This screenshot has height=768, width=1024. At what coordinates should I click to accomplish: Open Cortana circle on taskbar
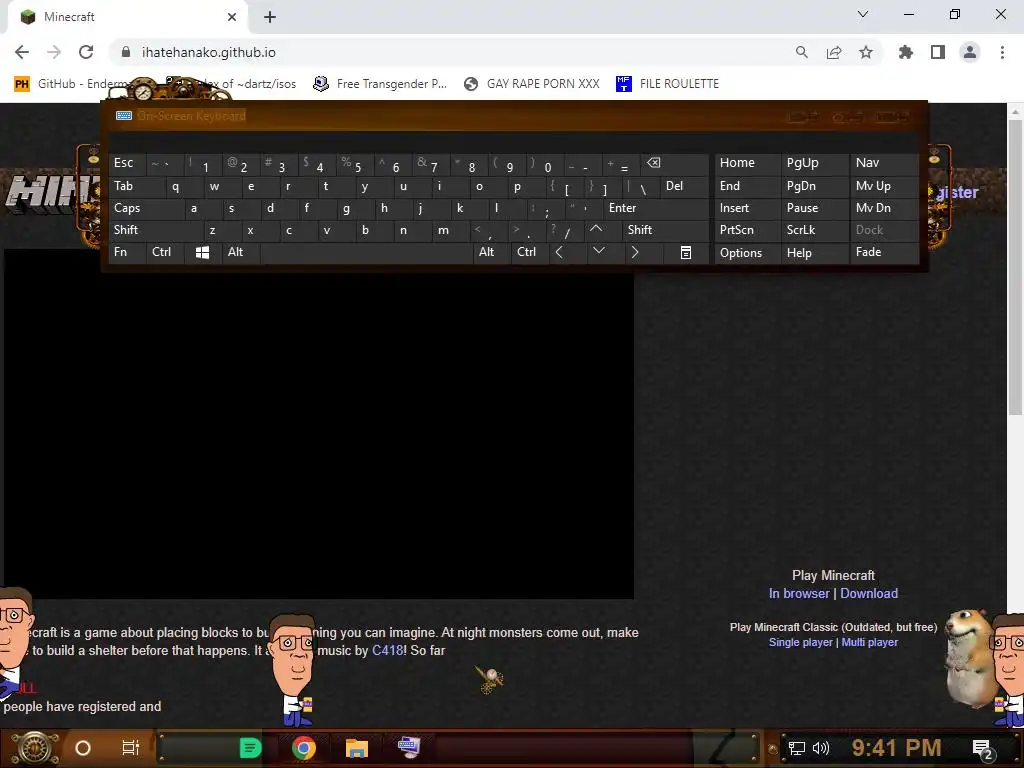[x=83, y=748]
